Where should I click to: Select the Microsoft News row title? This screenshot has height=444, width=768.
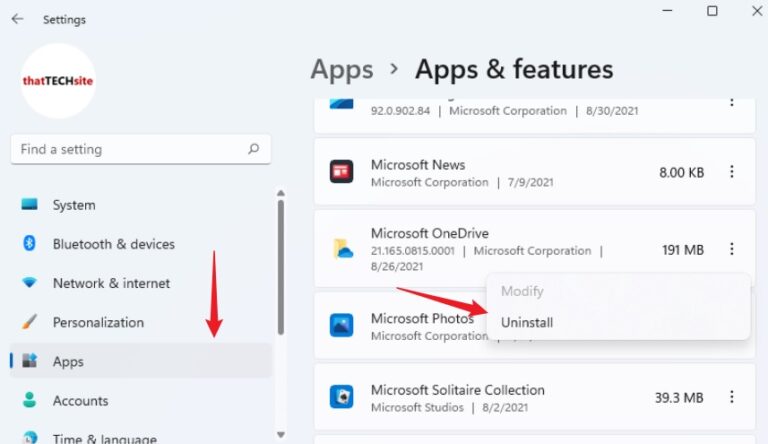tap(418, 165)
